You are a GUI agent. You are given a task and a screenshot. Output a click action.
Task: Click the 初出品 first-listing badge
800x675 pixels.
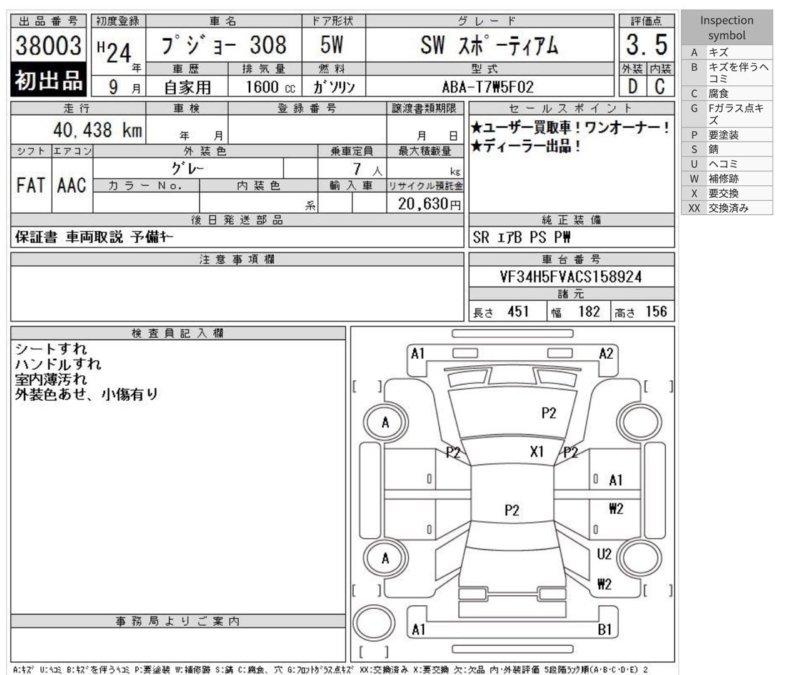tap(47, 79)
